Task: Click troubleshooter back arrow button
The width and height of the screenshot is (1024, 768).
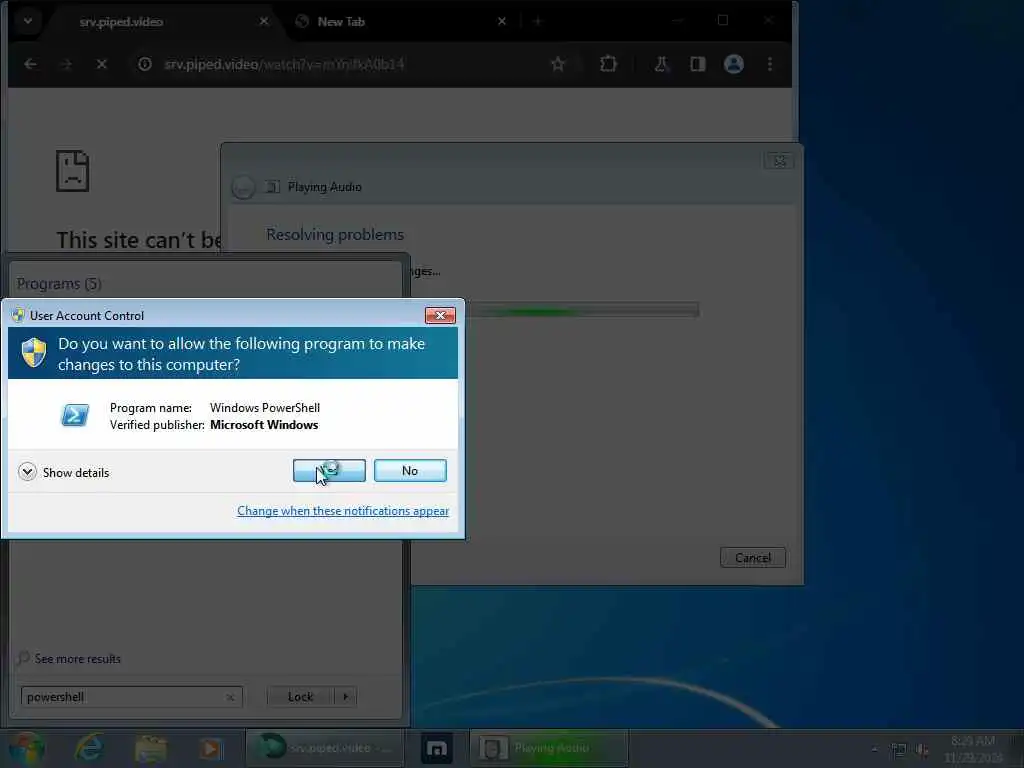Action: click(x=243, y=187)
